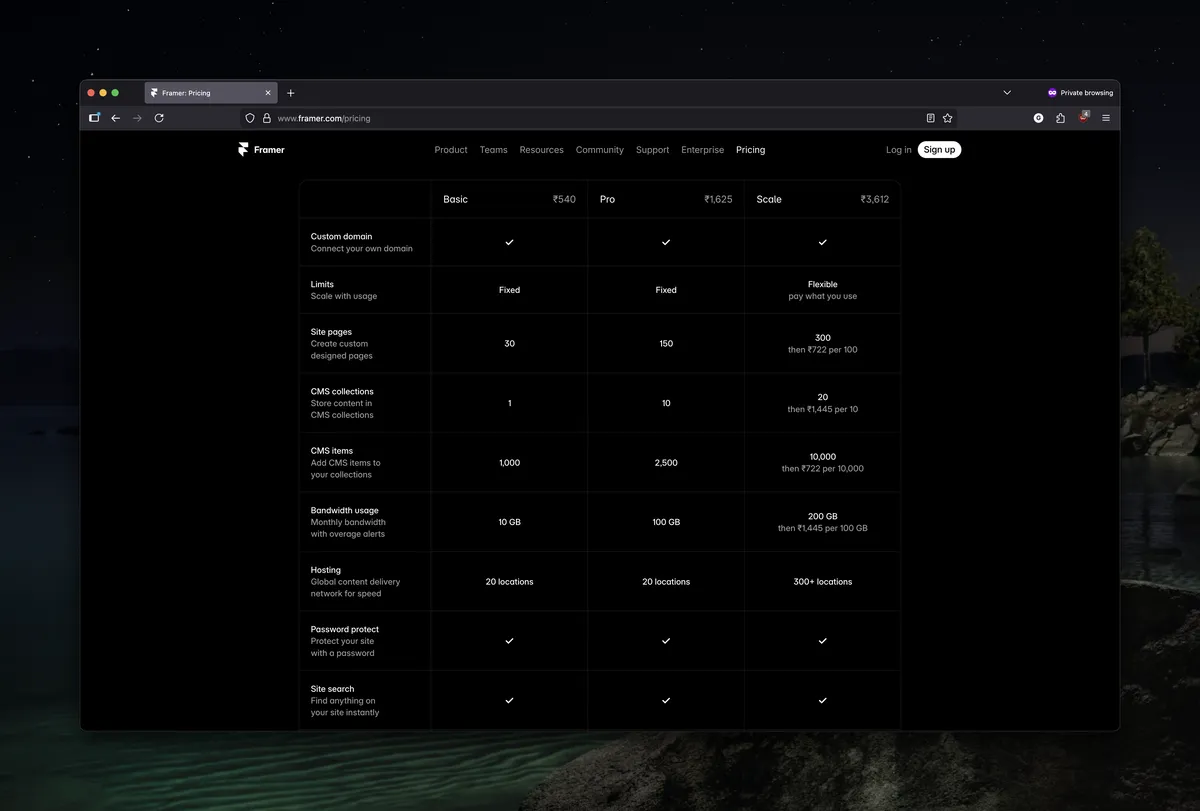Open the Log in link
Viewport: 1200px width, 811px height.
(898, 149)
